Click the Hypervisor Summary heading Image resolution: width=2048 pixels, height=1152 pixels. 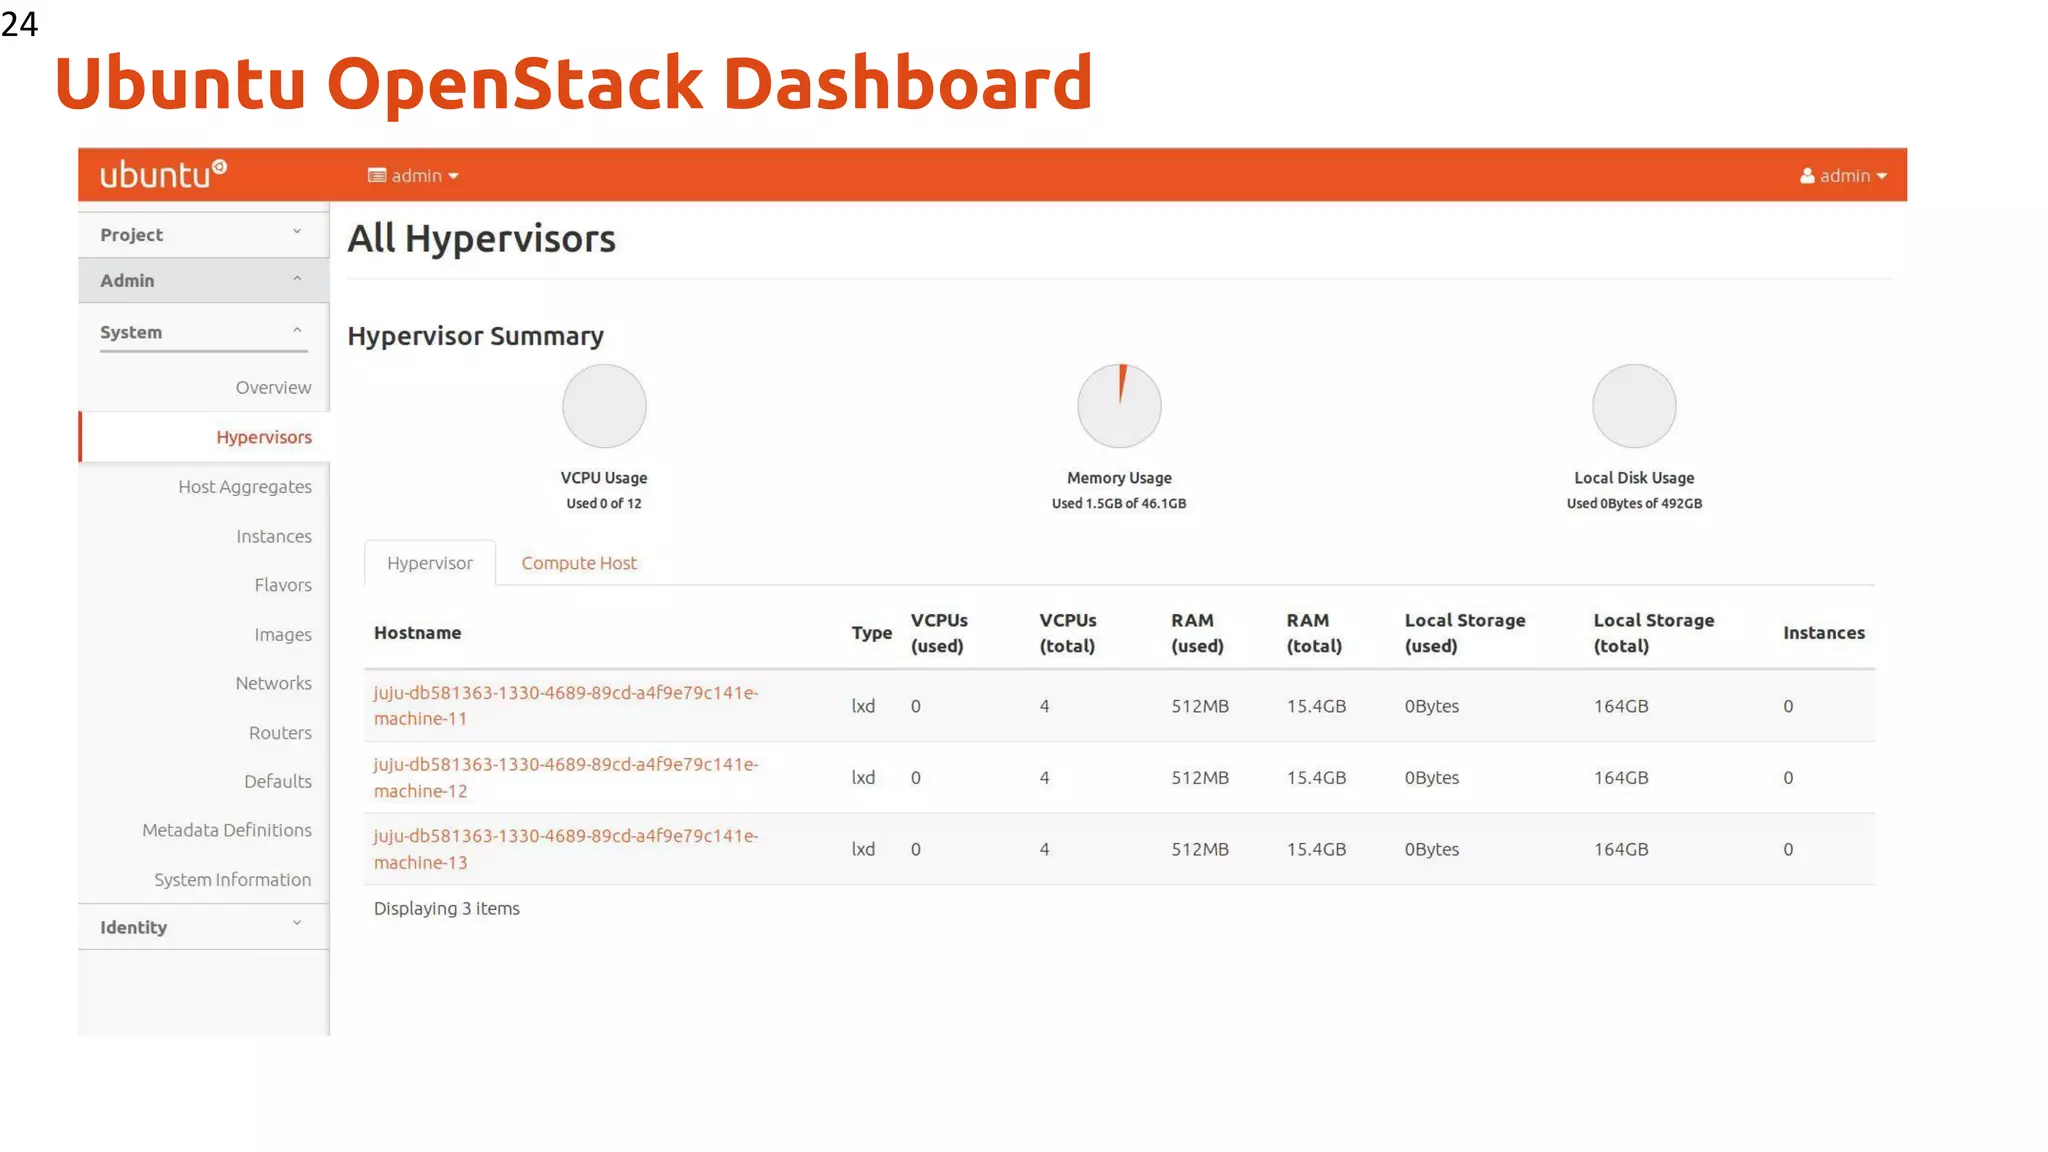tap(475, 336)
